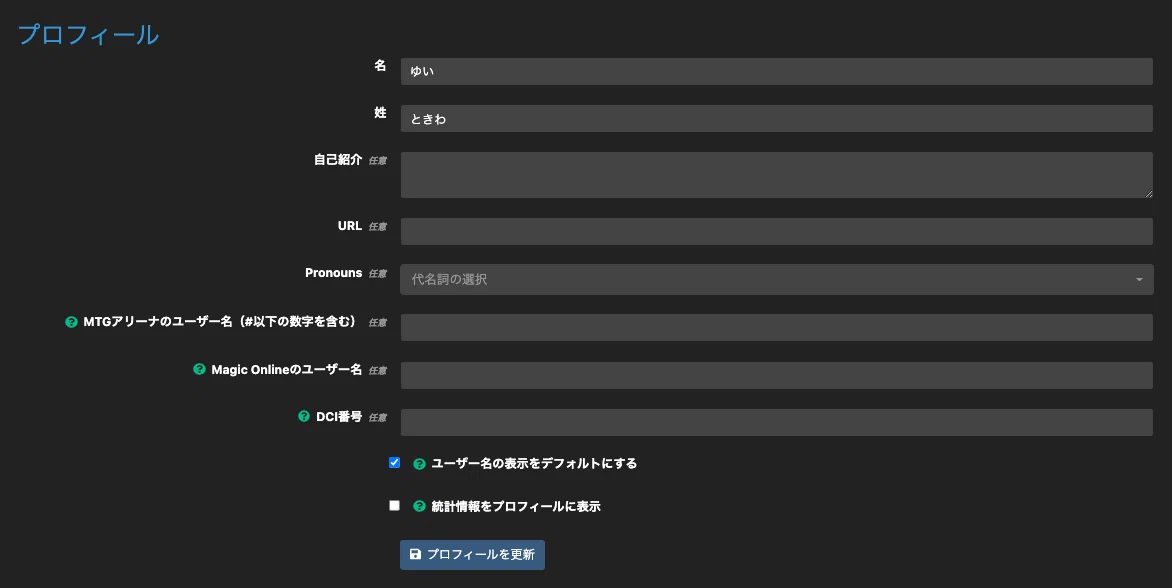Click the 自己紹介 field label
Viewport: 1172px width, 588px height.
click(338, 160)
